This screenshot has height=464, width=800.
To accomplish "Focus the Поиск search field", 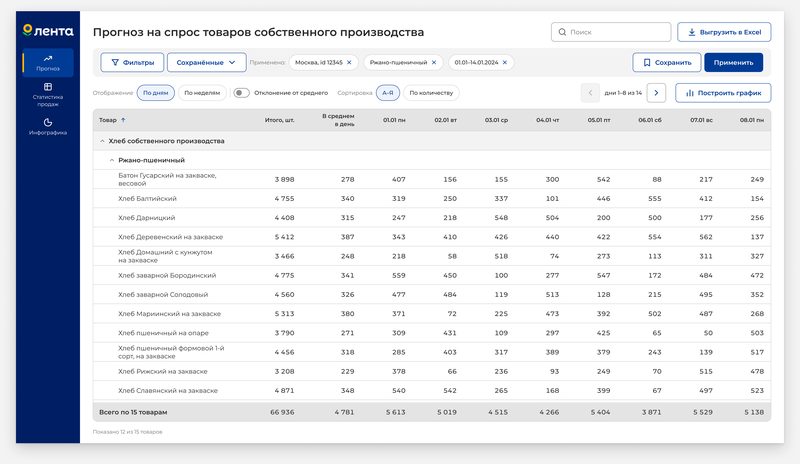I will [x=611, y=32].
